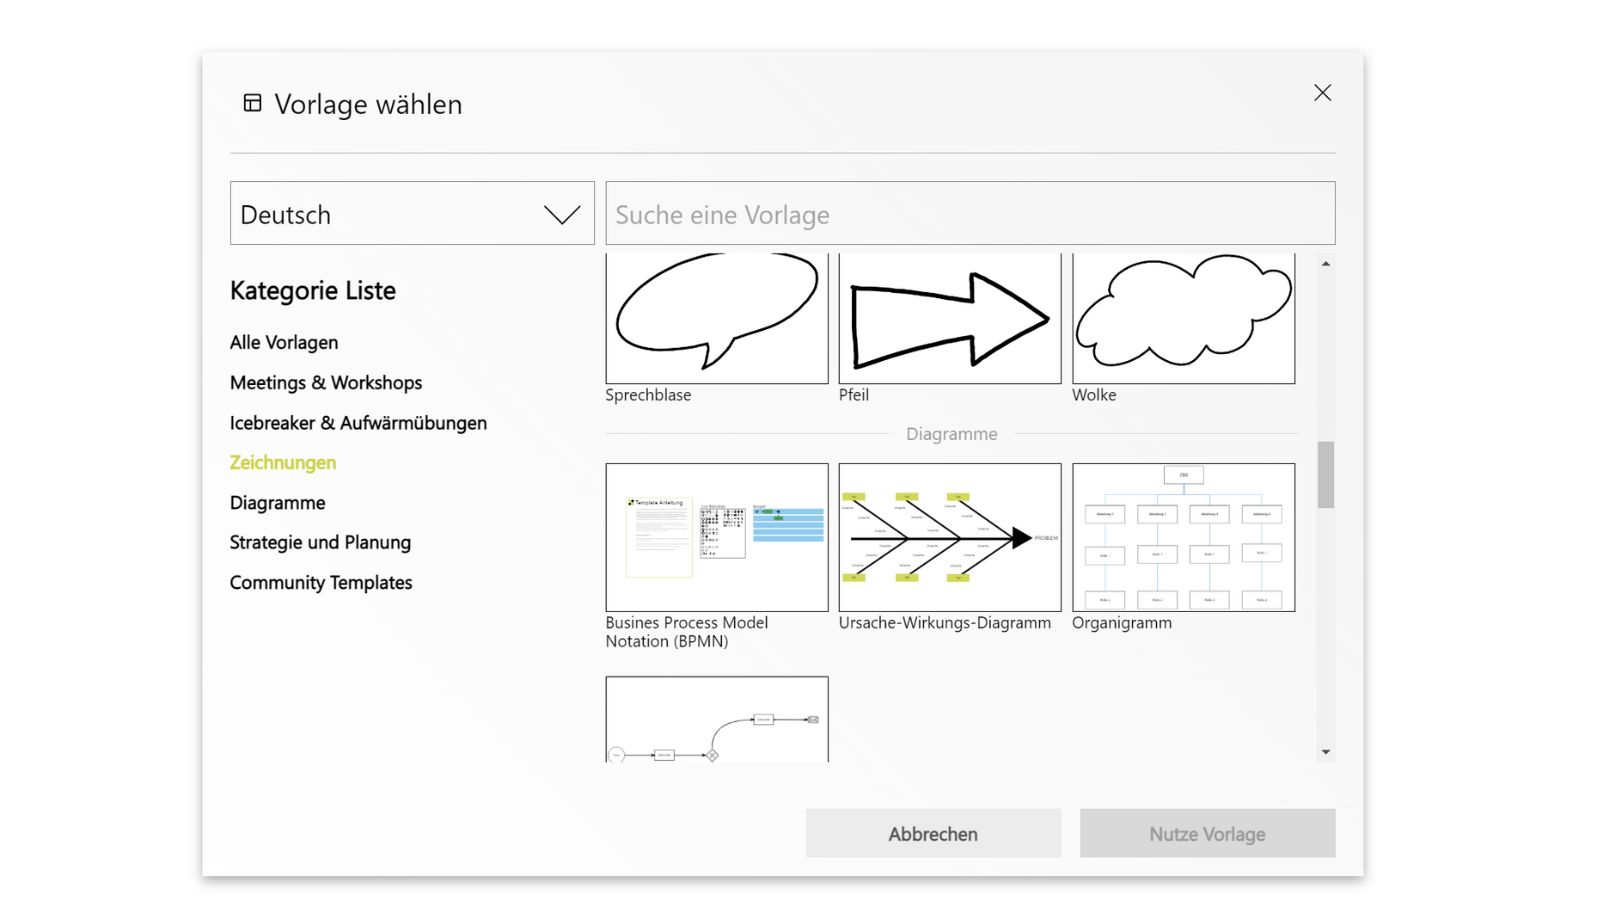
Task: Select the Zeichnungen category
Action: tap(283, 462)
